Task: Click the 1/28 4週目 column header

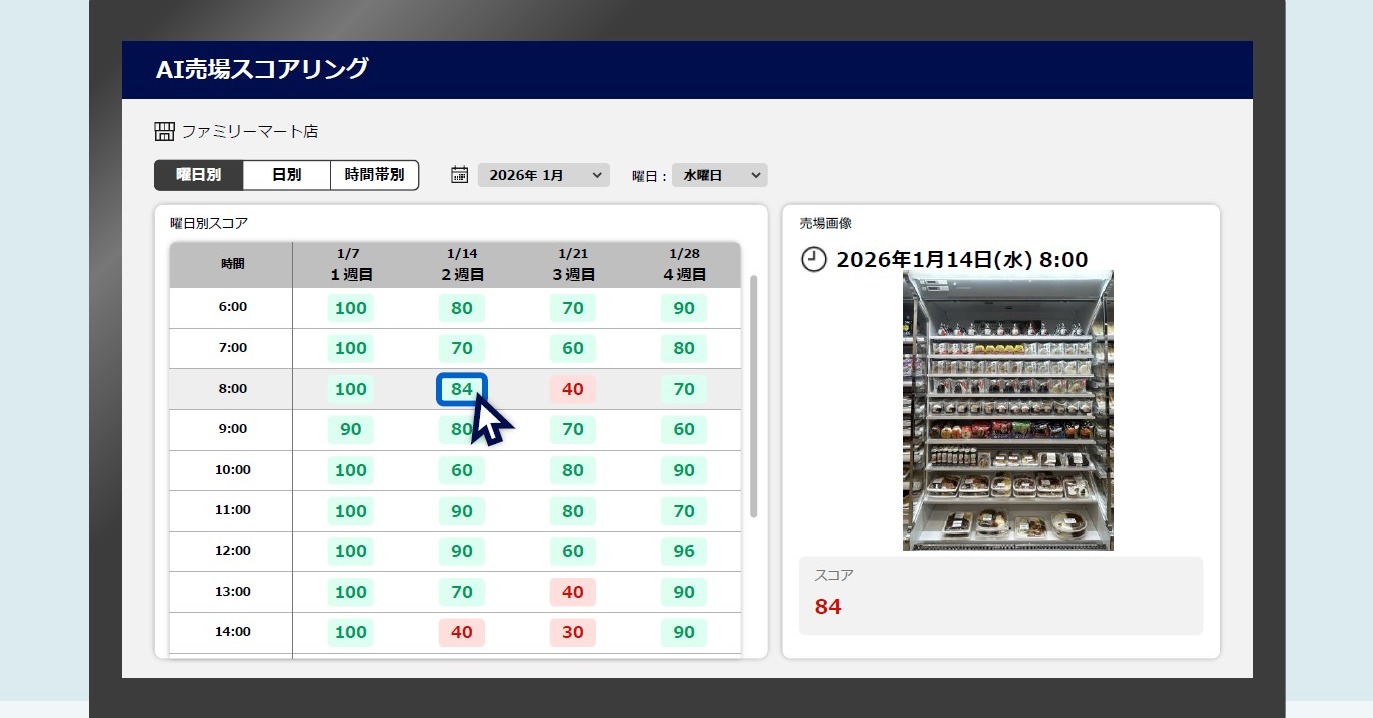Action: (x=683, y=262)
